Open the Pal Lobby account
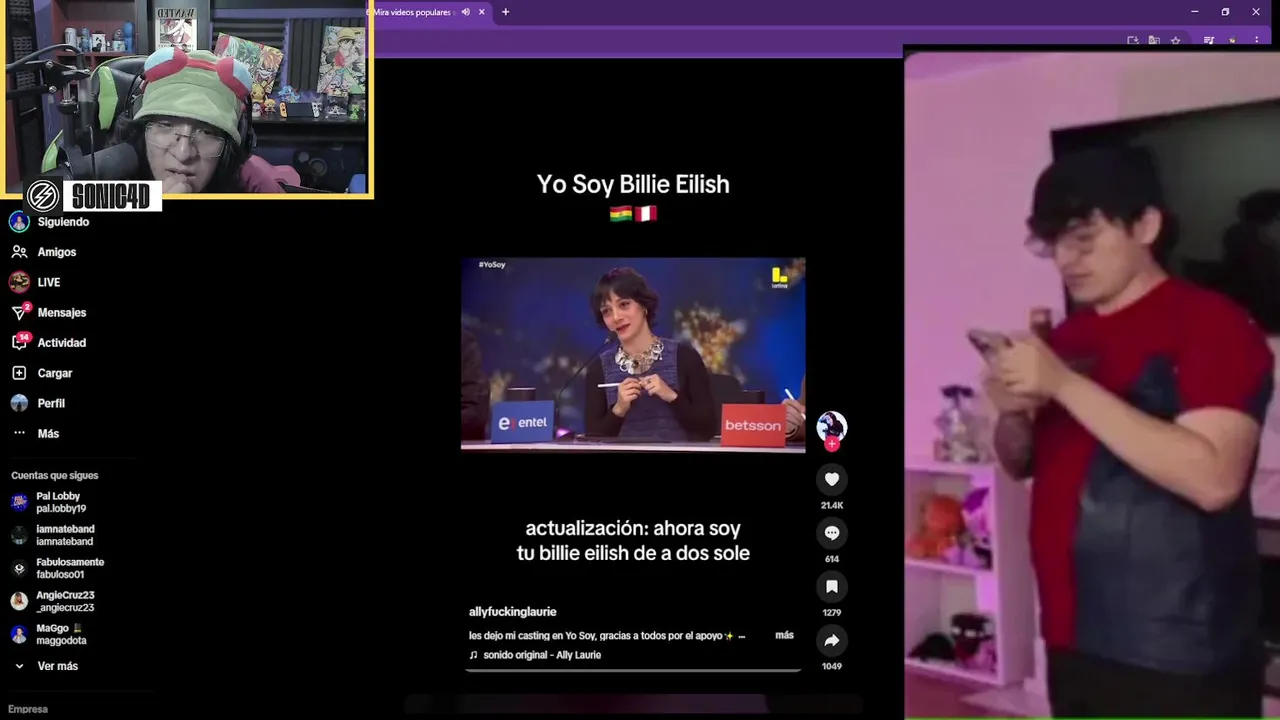Image resolution: width=1280 pixels, height=720 pixels. click(x=60, y=502)
